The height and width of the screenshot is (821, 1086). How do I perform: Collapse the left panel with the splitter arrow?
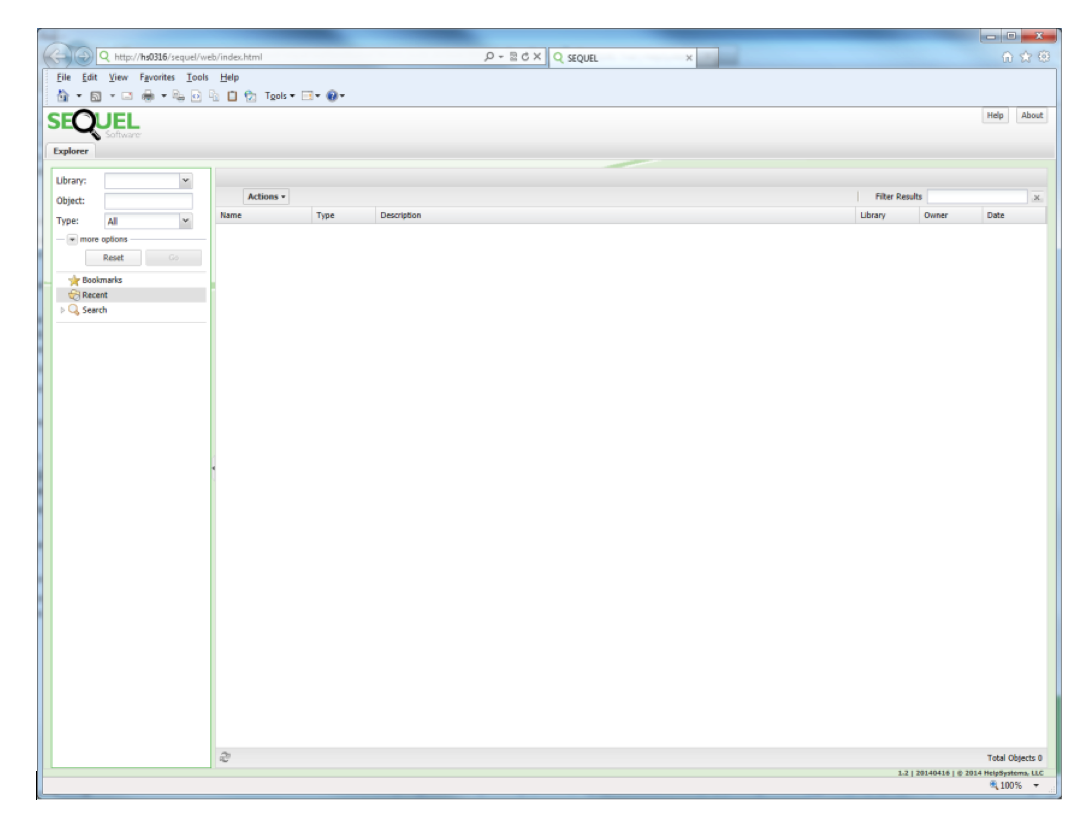pos(213,468)
